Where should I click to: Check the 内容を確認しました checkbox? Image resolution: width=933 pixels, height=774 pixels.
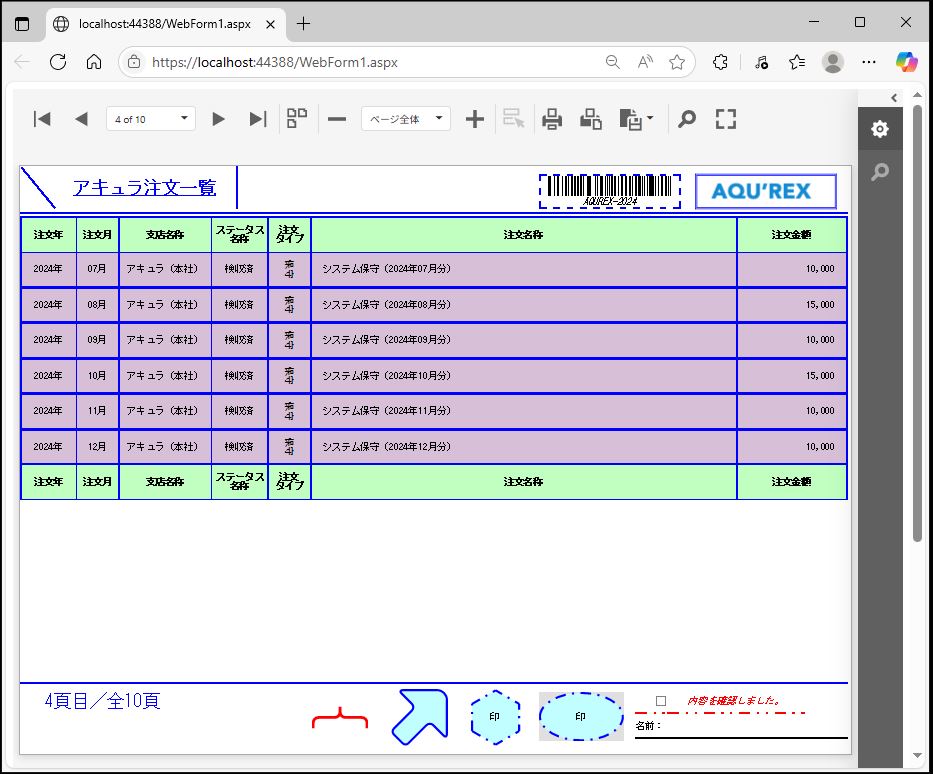click(661, 701)
